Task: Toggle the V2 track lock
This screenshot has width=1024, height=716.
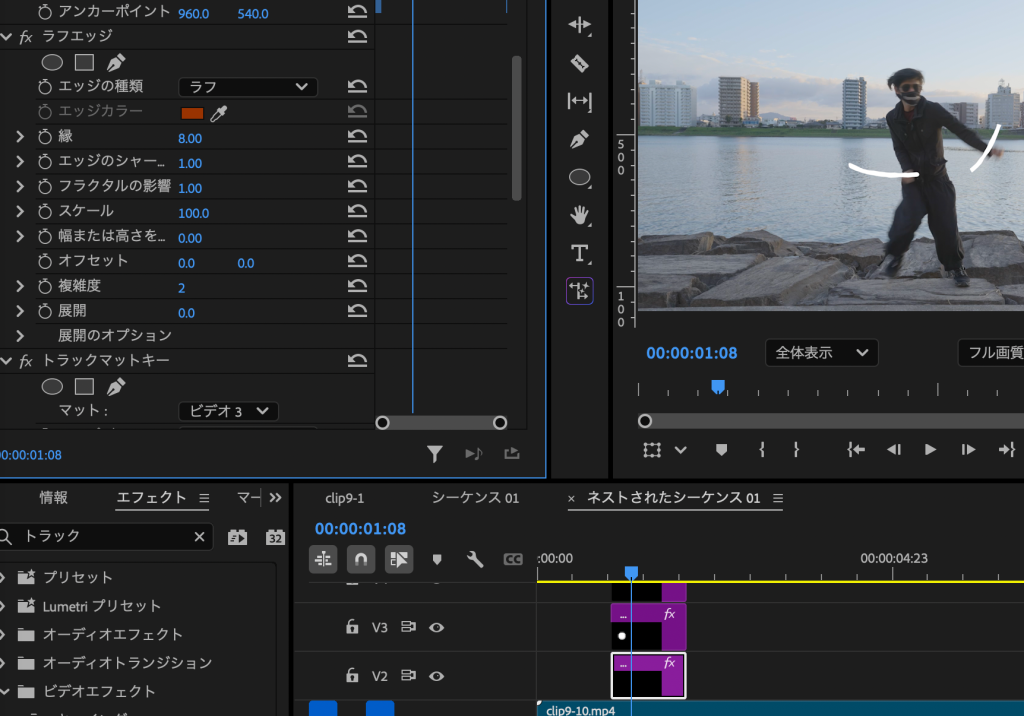Action: (352, 676)
